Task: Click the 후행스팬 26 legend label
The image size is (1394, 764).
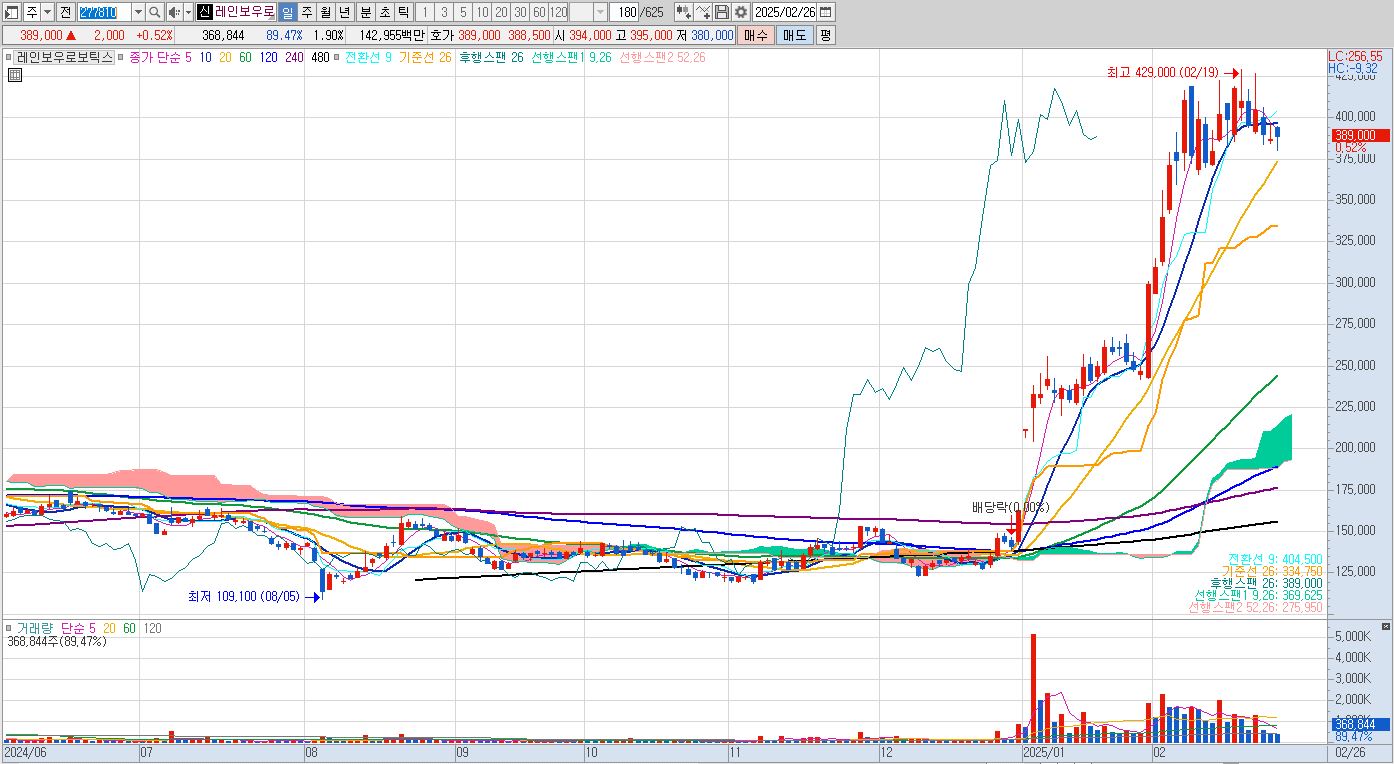Action: coord(491,57)
